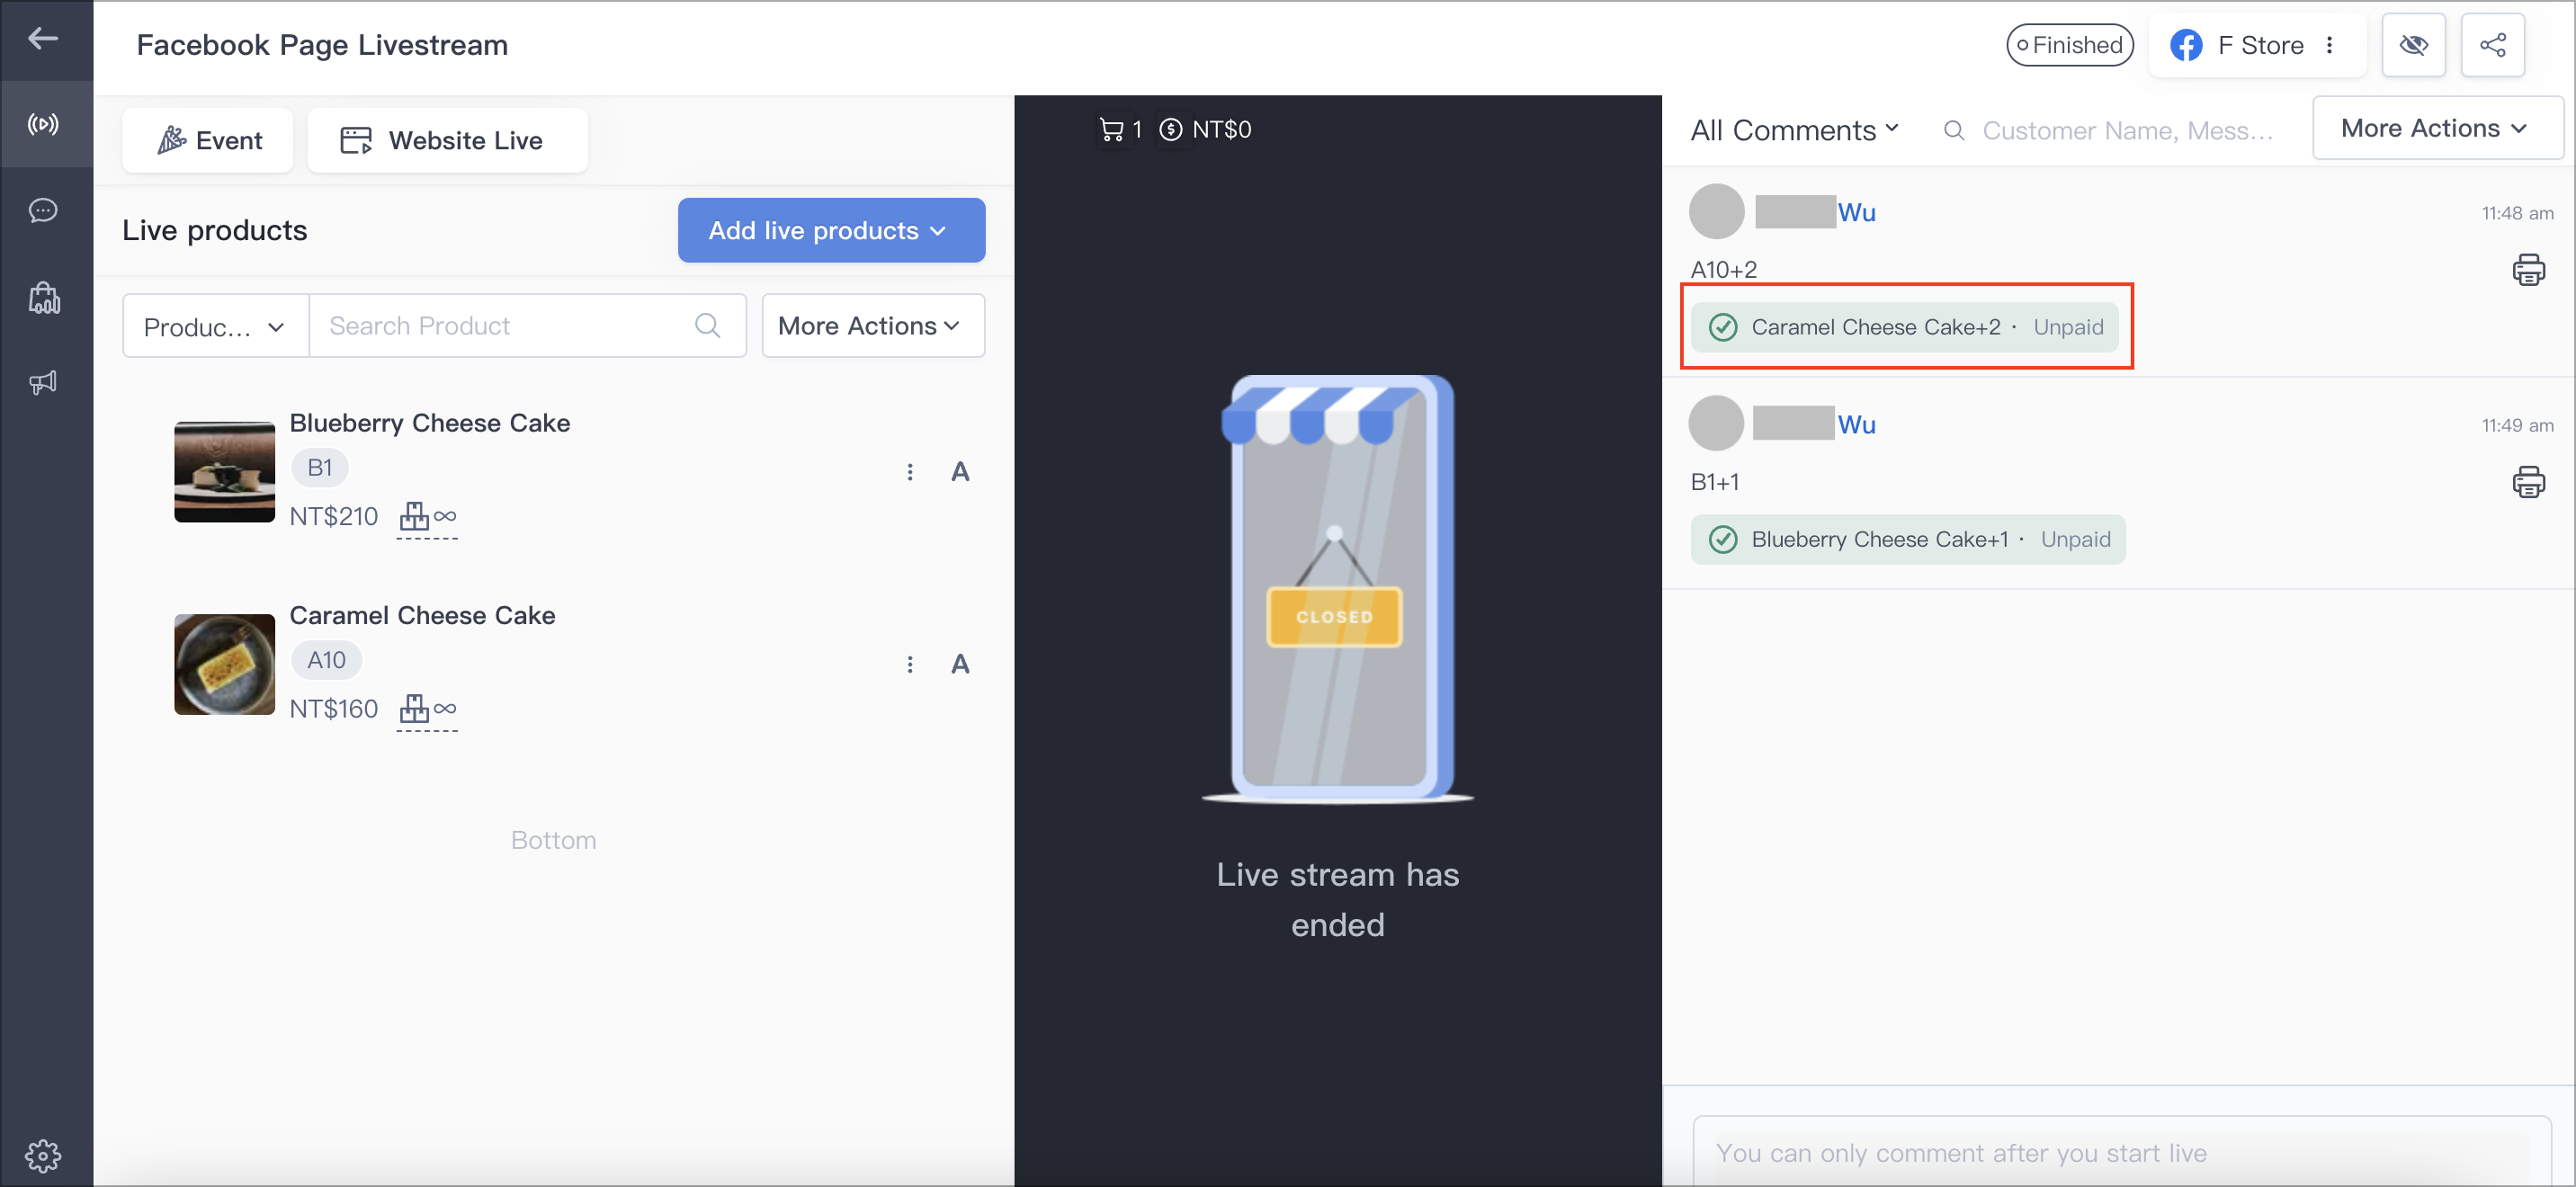Open F Store three-dot menu
Image resolution: width=2576 pixels, height=1187 pixels.
pyautogui.click(x=2329, y=45)
